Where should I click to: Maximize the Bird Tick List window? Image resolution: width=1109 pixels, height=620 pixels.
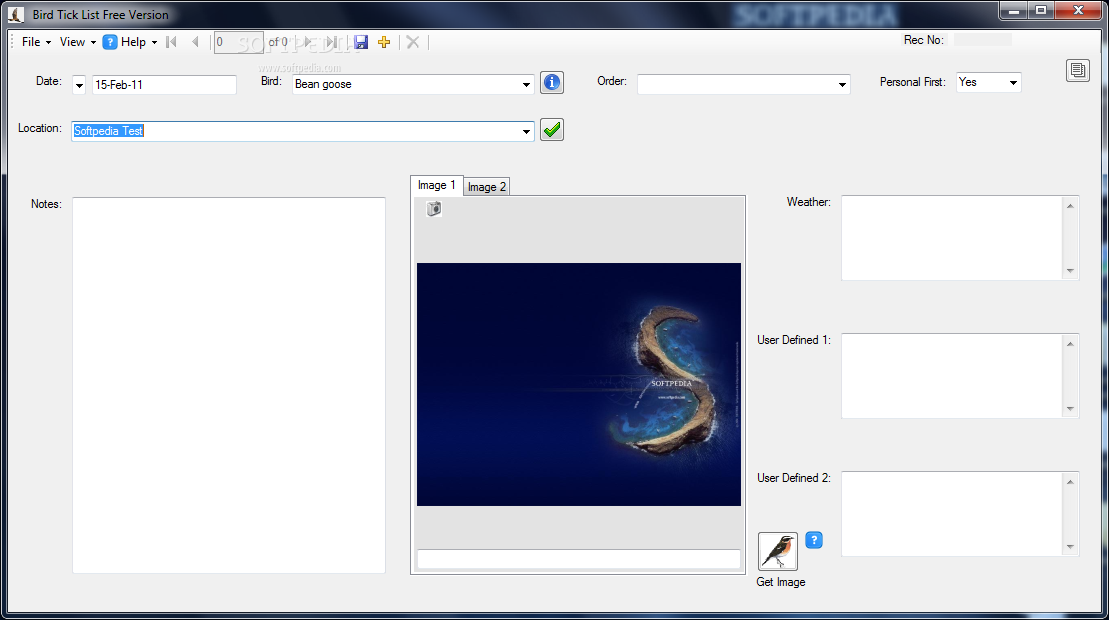coord(1041,11)
